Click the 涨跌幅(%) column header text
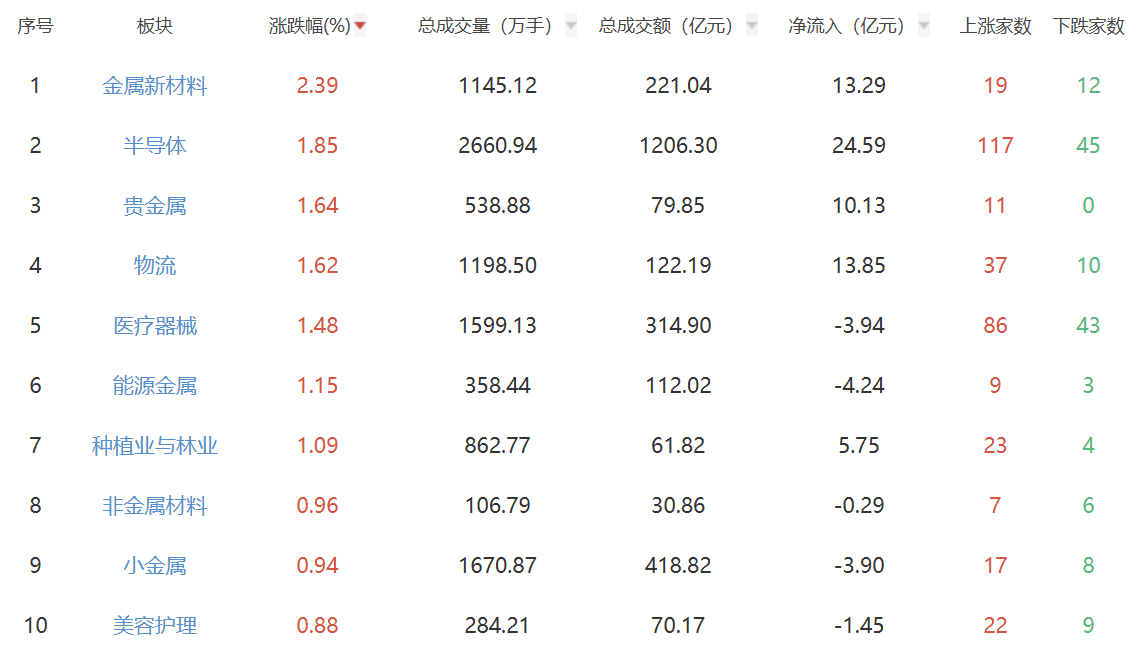This screenshot has height=649, width=1144. [310, 27]
